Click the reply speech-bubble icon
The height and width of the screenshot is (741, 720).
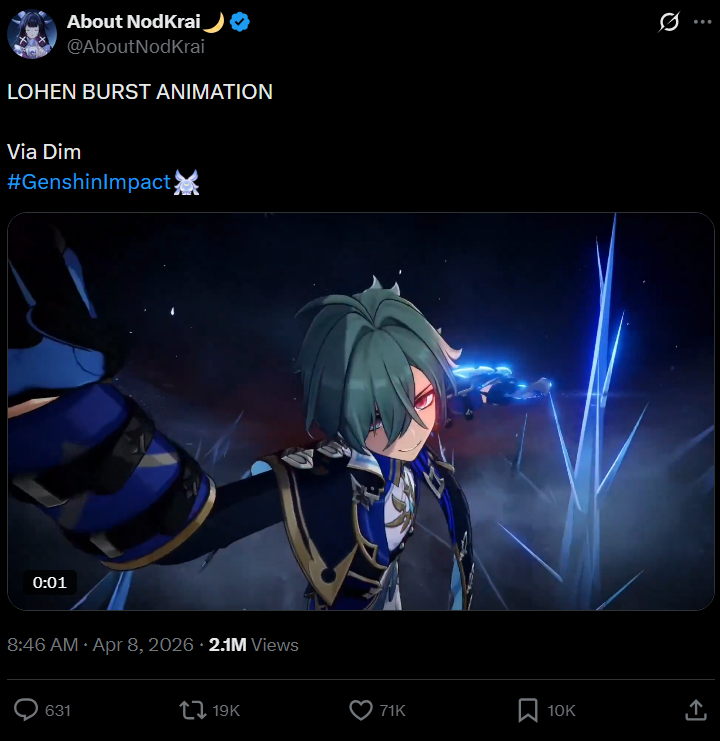tap(26, 710)
